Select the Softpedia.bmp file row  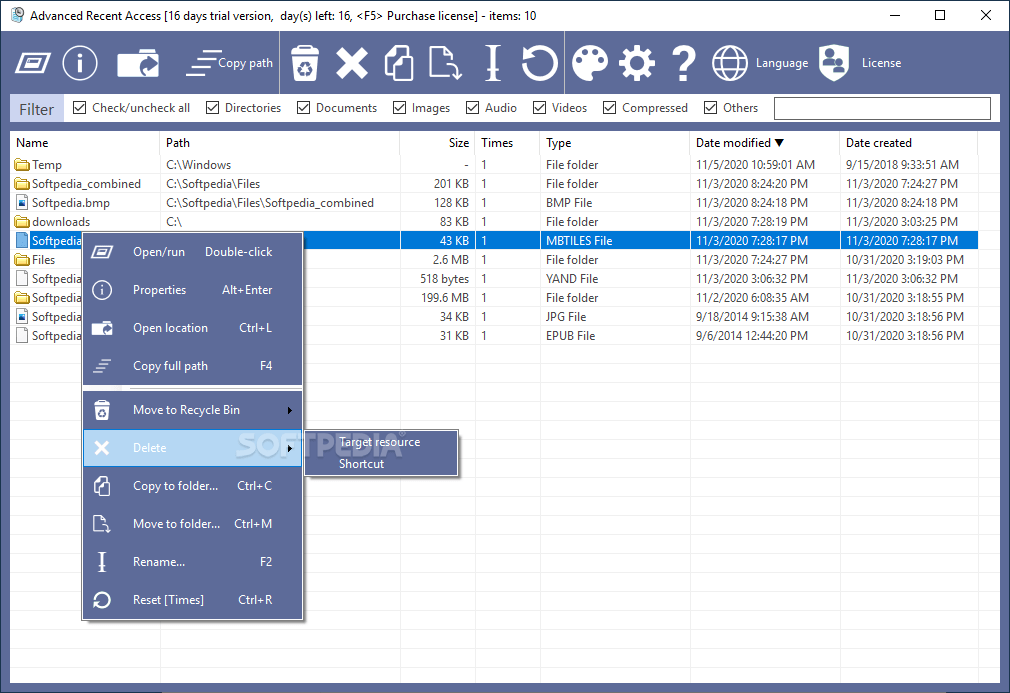click(495, 203)
